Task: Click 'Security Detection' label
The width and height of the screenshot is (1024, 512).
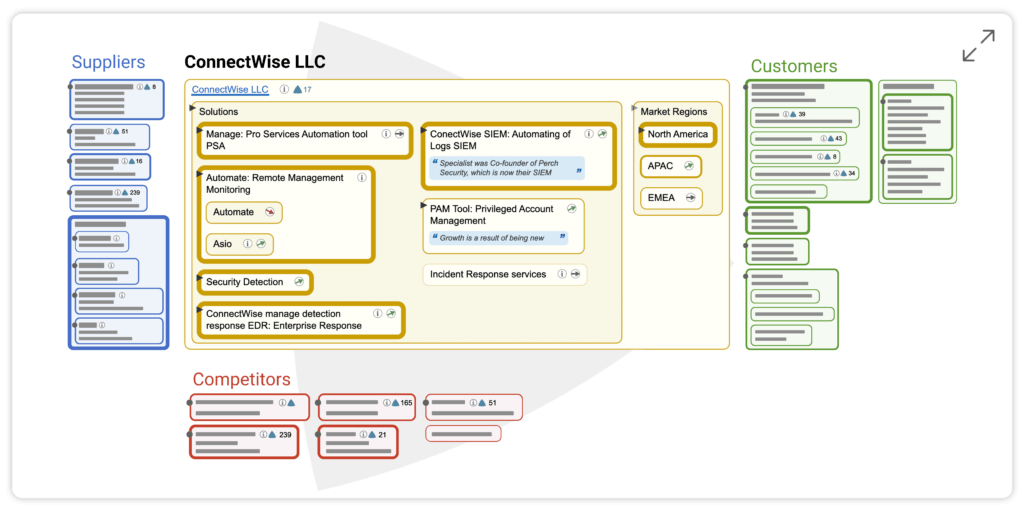Action: [x=245, y=282]
